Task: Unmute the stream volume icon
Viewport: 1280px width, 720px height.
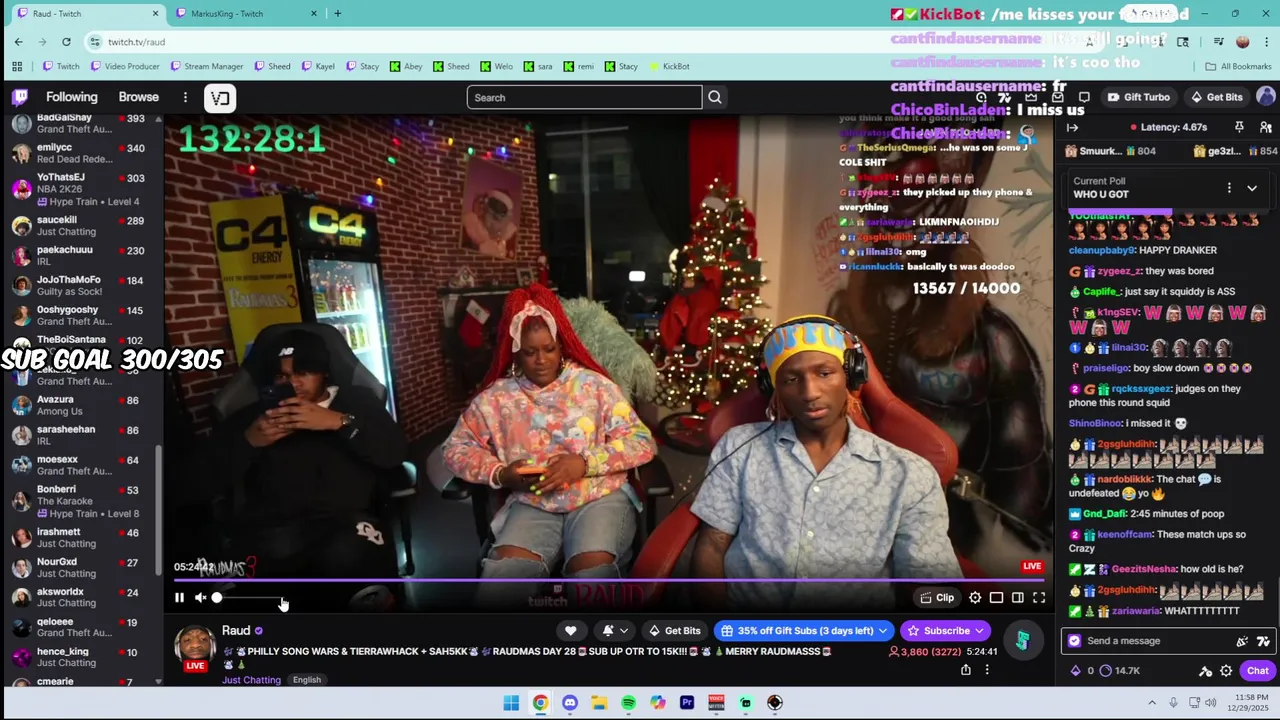Action: coord(200,598)
